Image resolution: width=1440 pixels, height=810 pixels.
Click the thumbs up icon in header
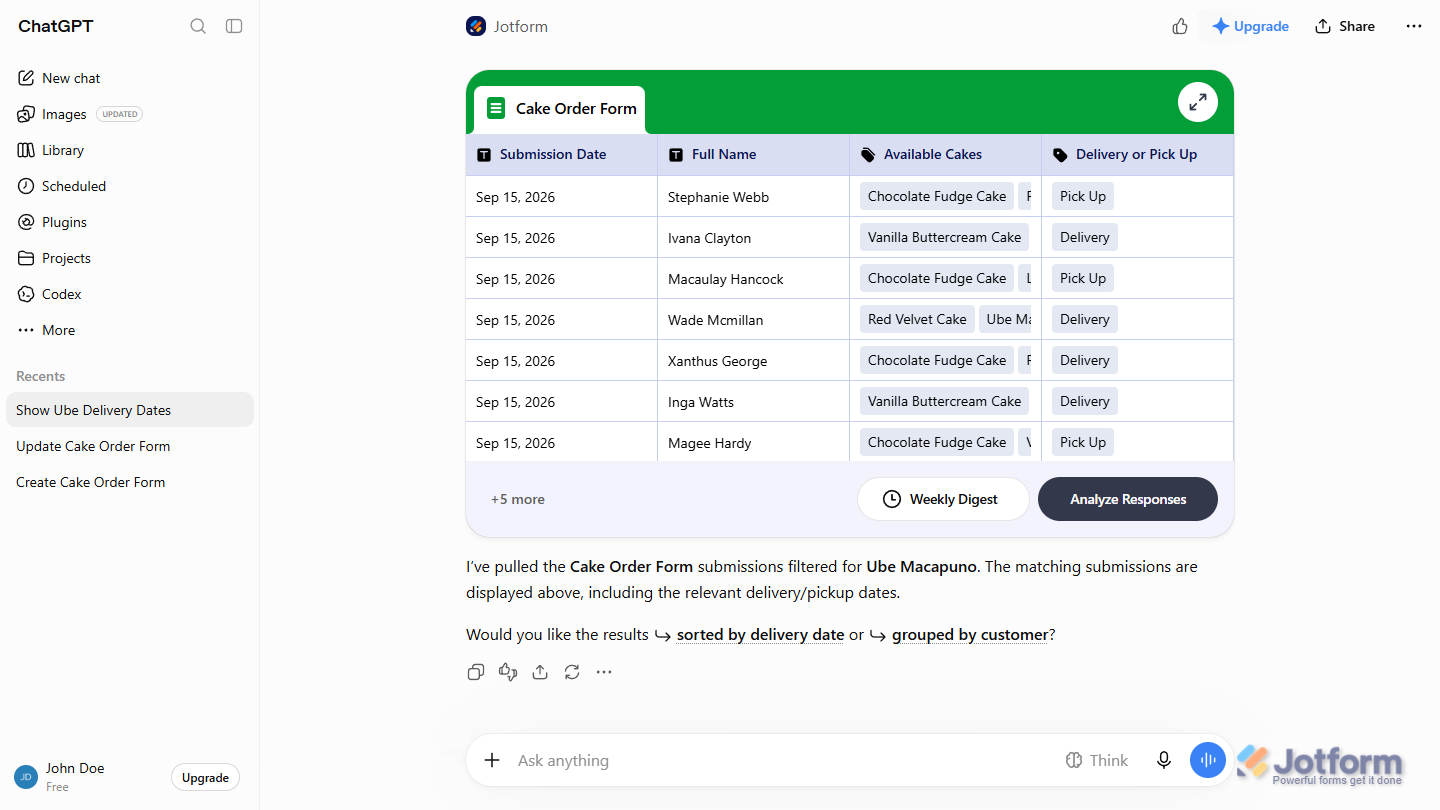pyautogui.click(x=1180, y=26)
